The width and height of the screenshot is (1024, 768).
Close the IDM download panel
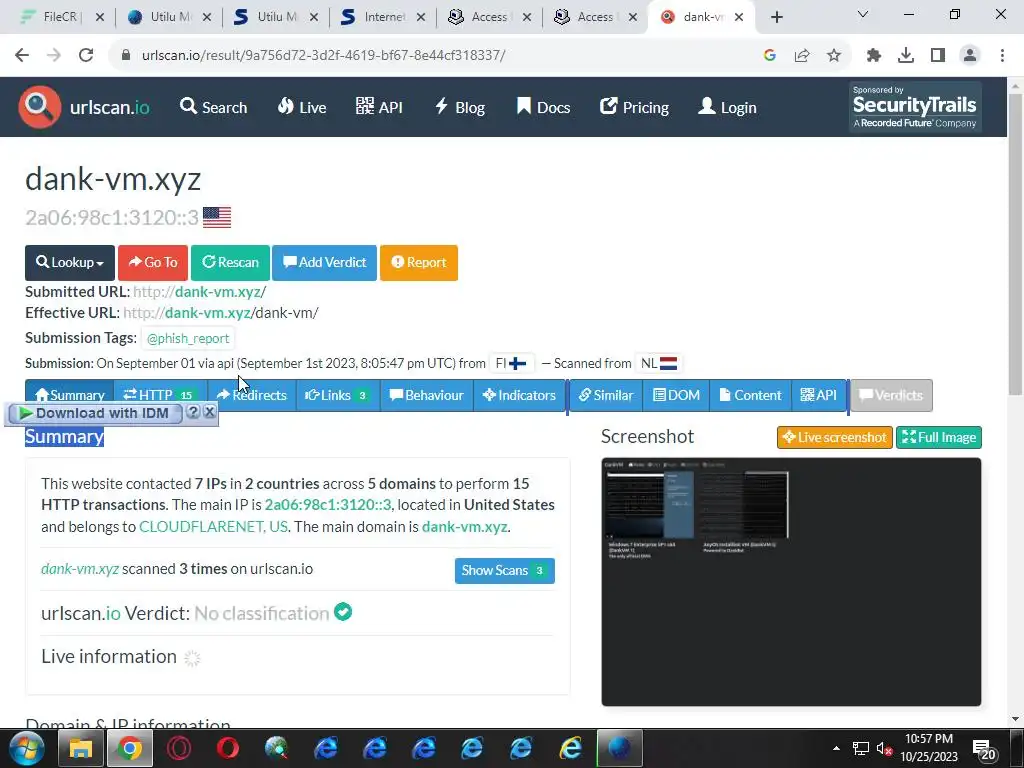(x=209, y=412)
